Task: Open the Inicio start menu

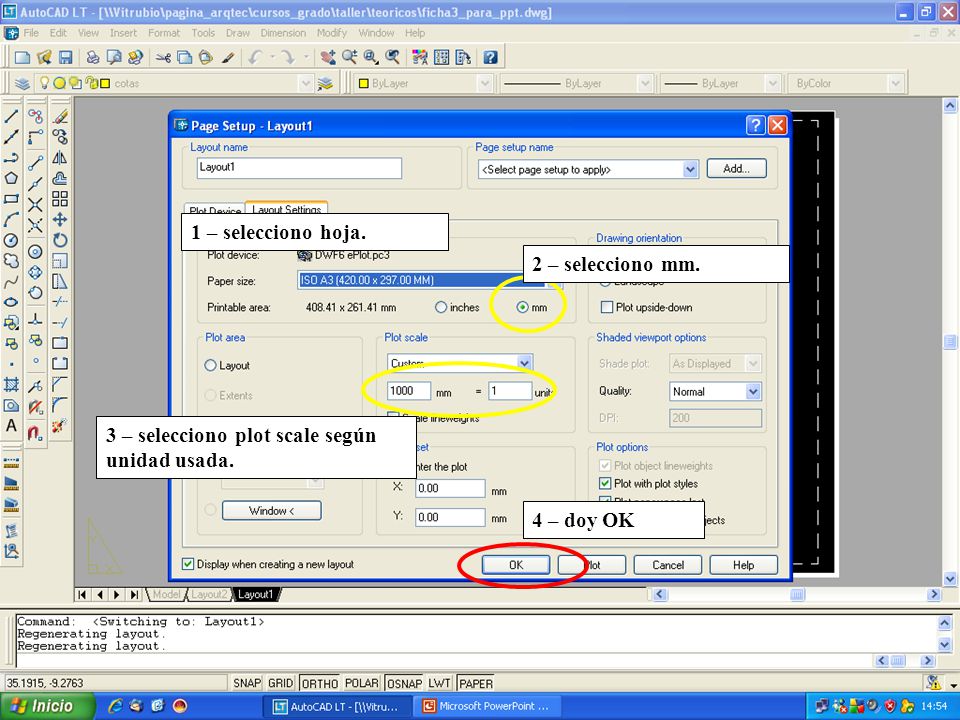Action: point(47,707)
